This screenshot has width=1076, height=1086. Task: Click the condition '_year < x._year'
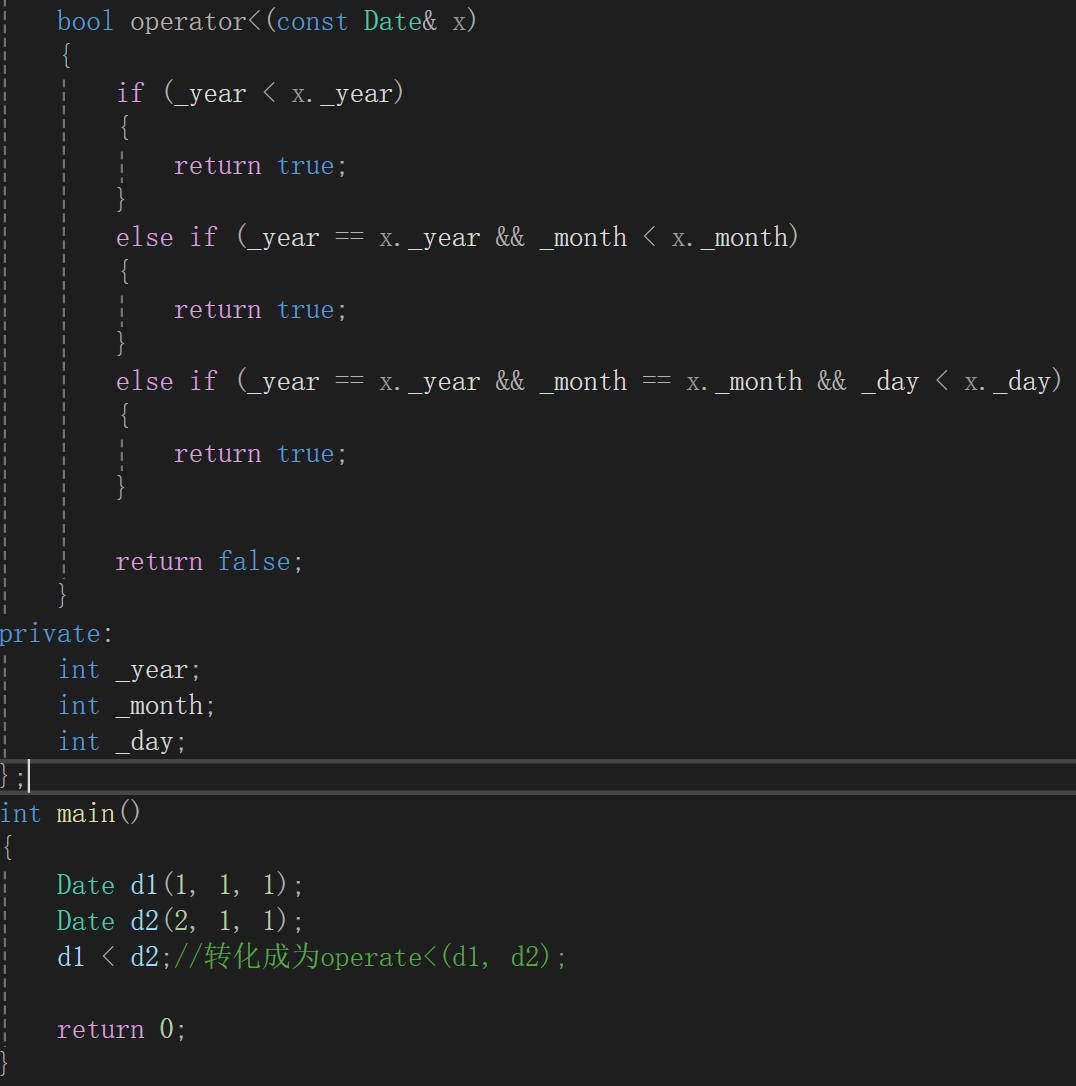[283, 94]
